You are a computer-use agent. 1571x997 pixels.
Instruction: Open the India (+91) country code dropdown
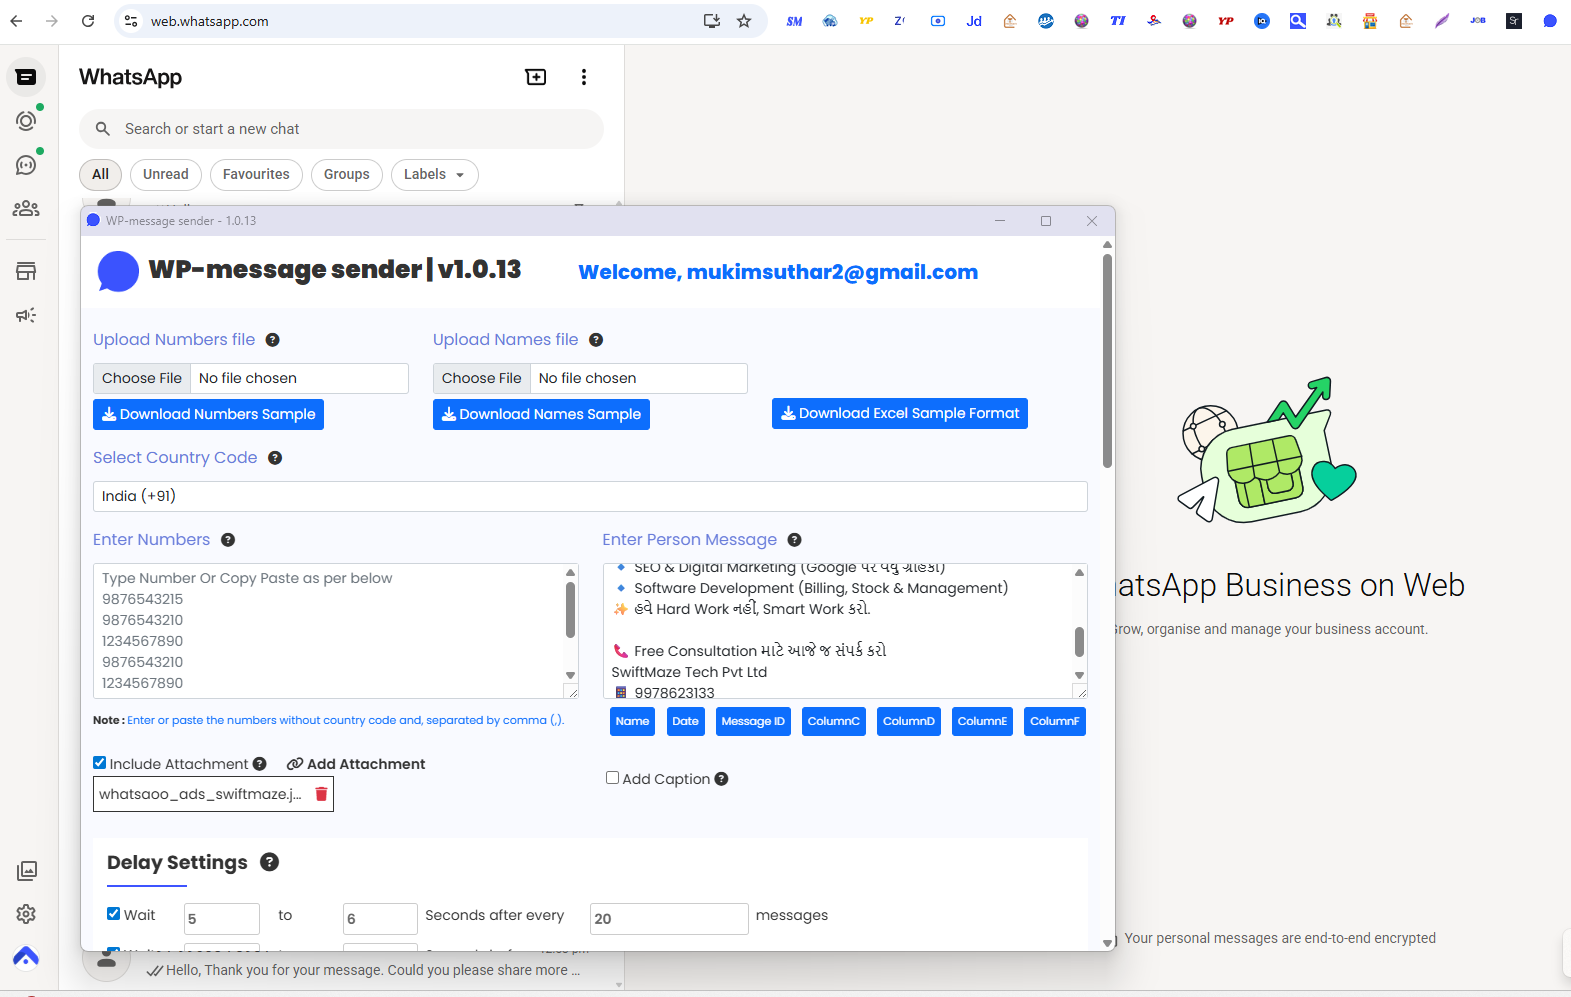point(590,496)
